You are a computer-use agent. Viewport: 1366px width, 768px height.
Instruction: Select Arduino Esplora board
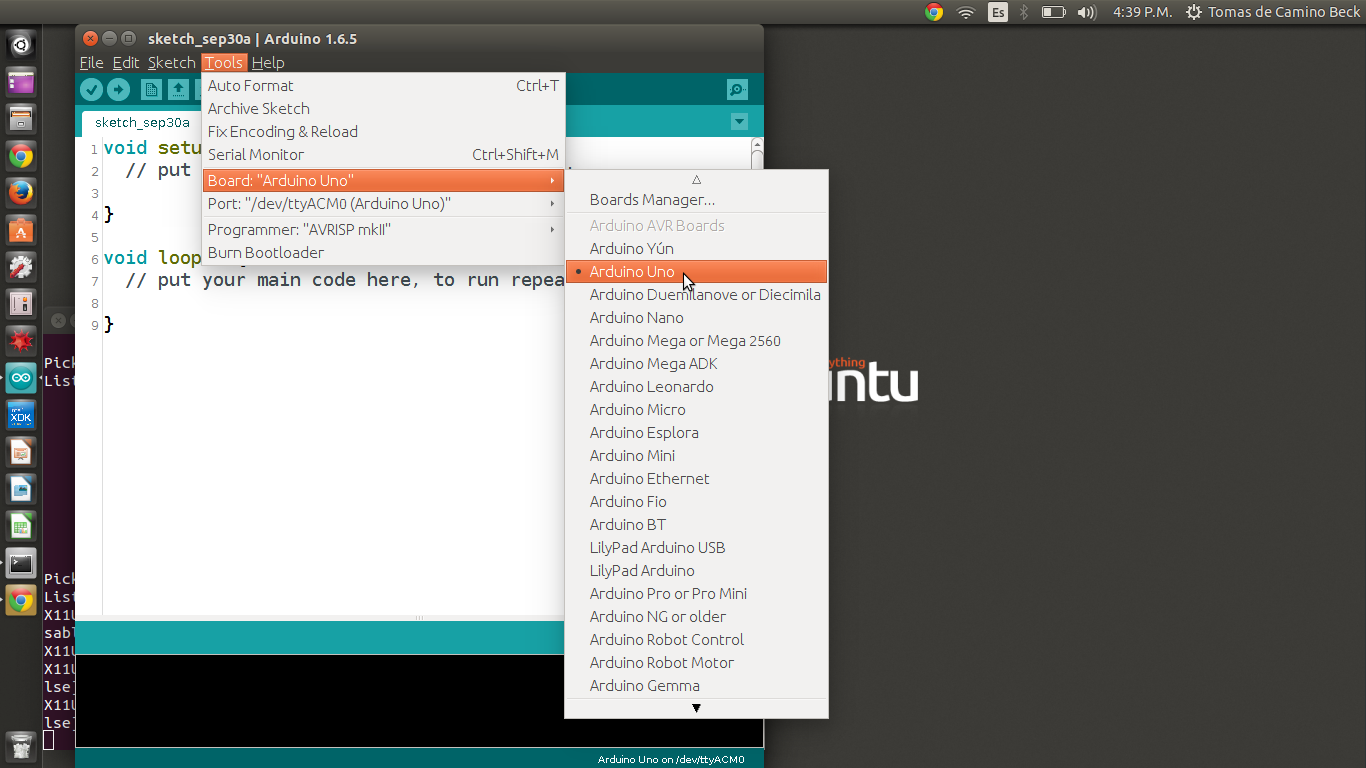pyautogui.click(x=696, y=432)
